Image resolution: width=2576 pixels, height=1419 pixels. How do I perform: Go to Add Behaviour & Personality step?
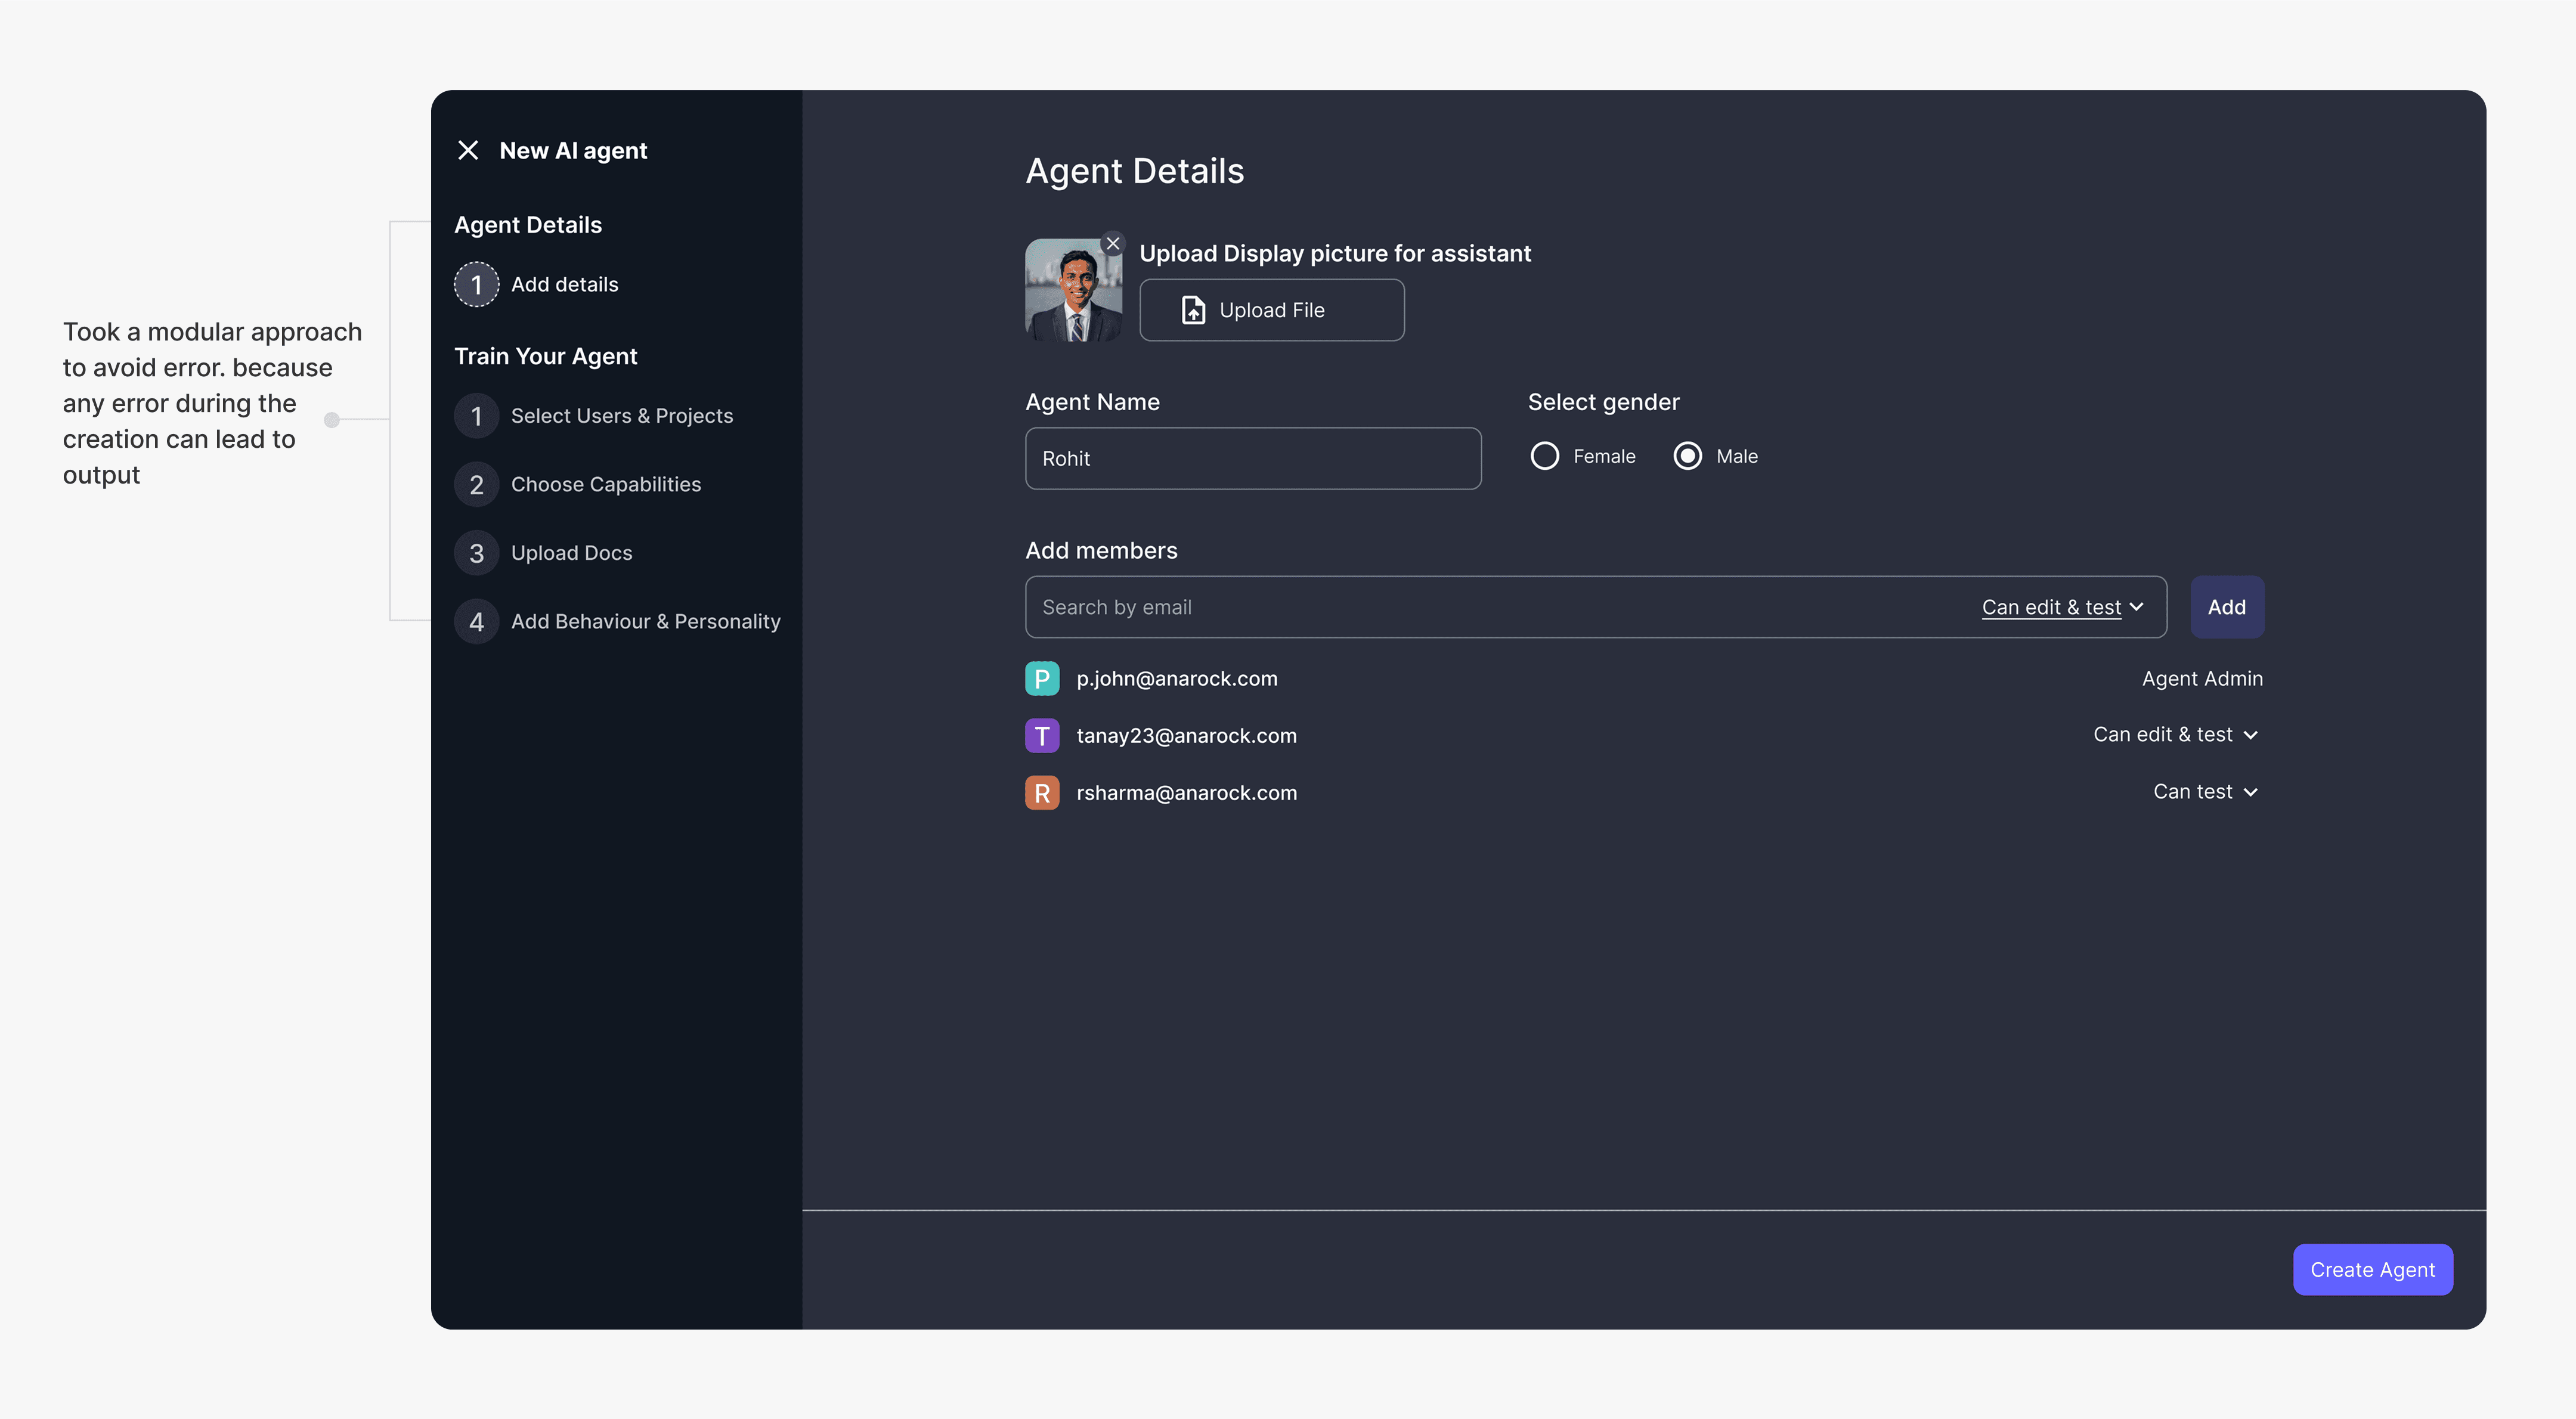point(645,622)
